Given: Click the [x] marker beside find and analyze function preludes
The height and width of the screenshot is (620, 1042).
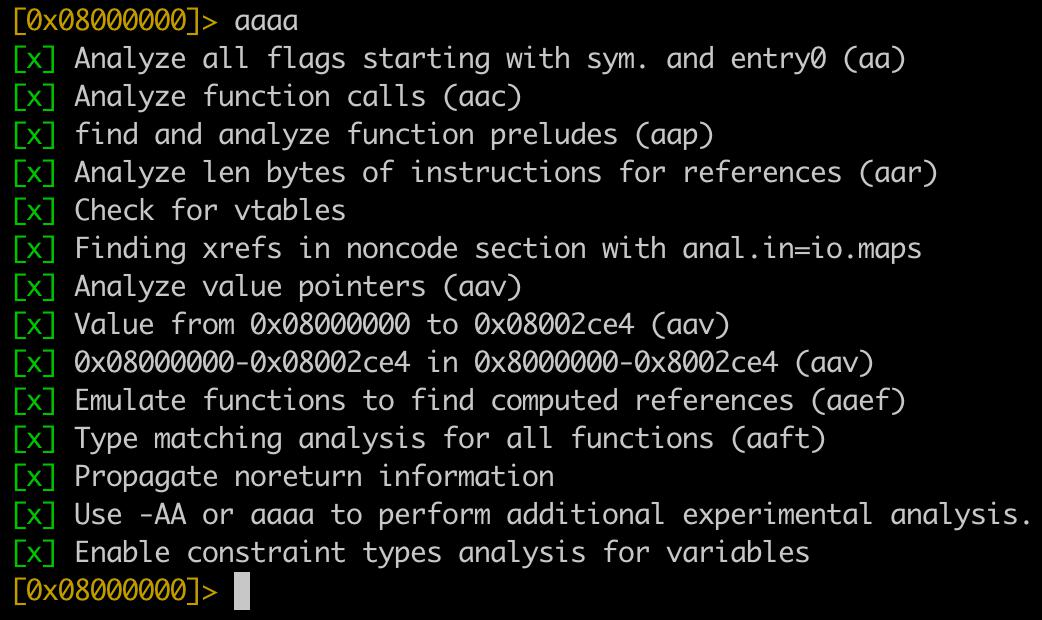Looking at the screenshot, I should [x=35, y=136].
